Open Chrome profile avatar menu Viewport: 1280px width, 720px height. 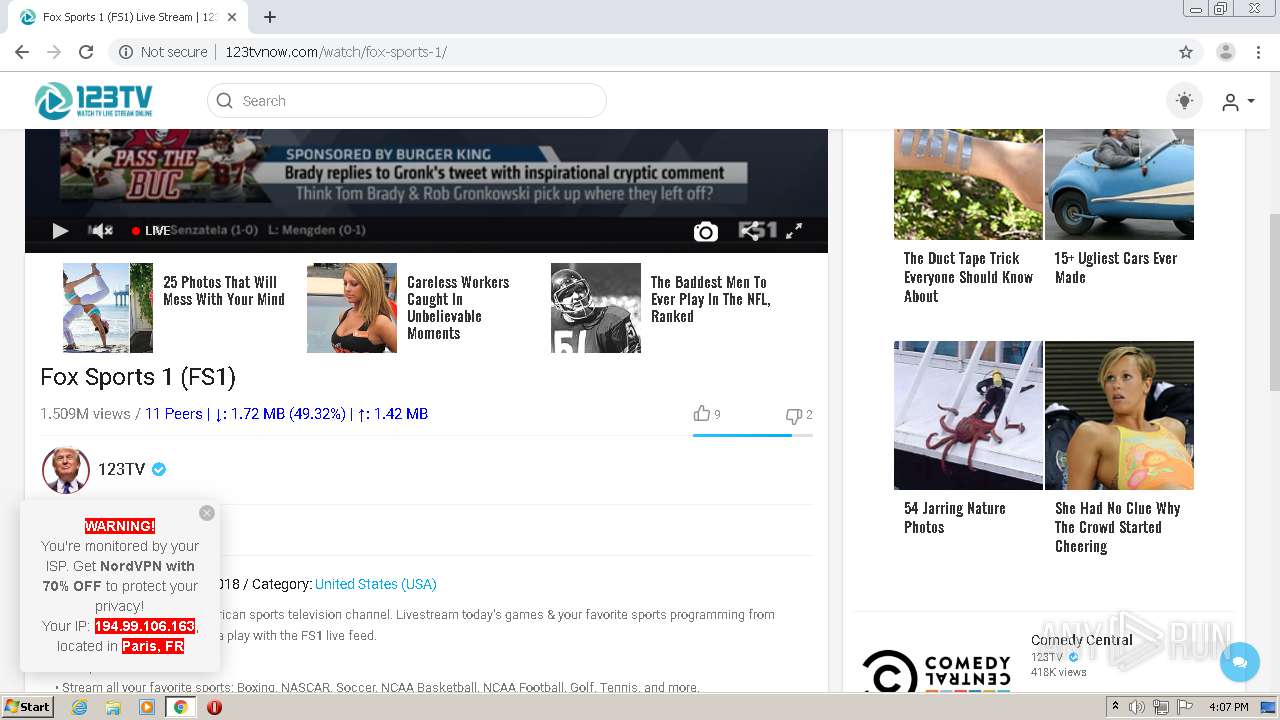point(1226,52)
